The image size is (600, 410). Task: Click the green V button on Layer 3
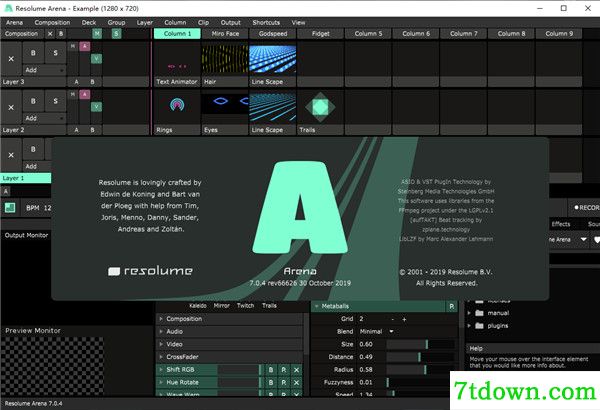[x=96, y=59]
